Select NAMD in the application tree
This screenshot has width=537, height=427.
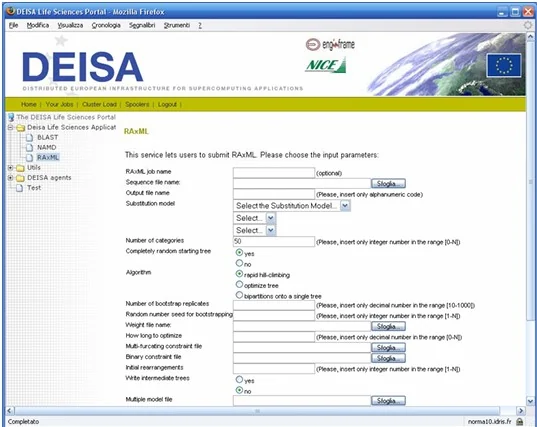coord(47,148)
